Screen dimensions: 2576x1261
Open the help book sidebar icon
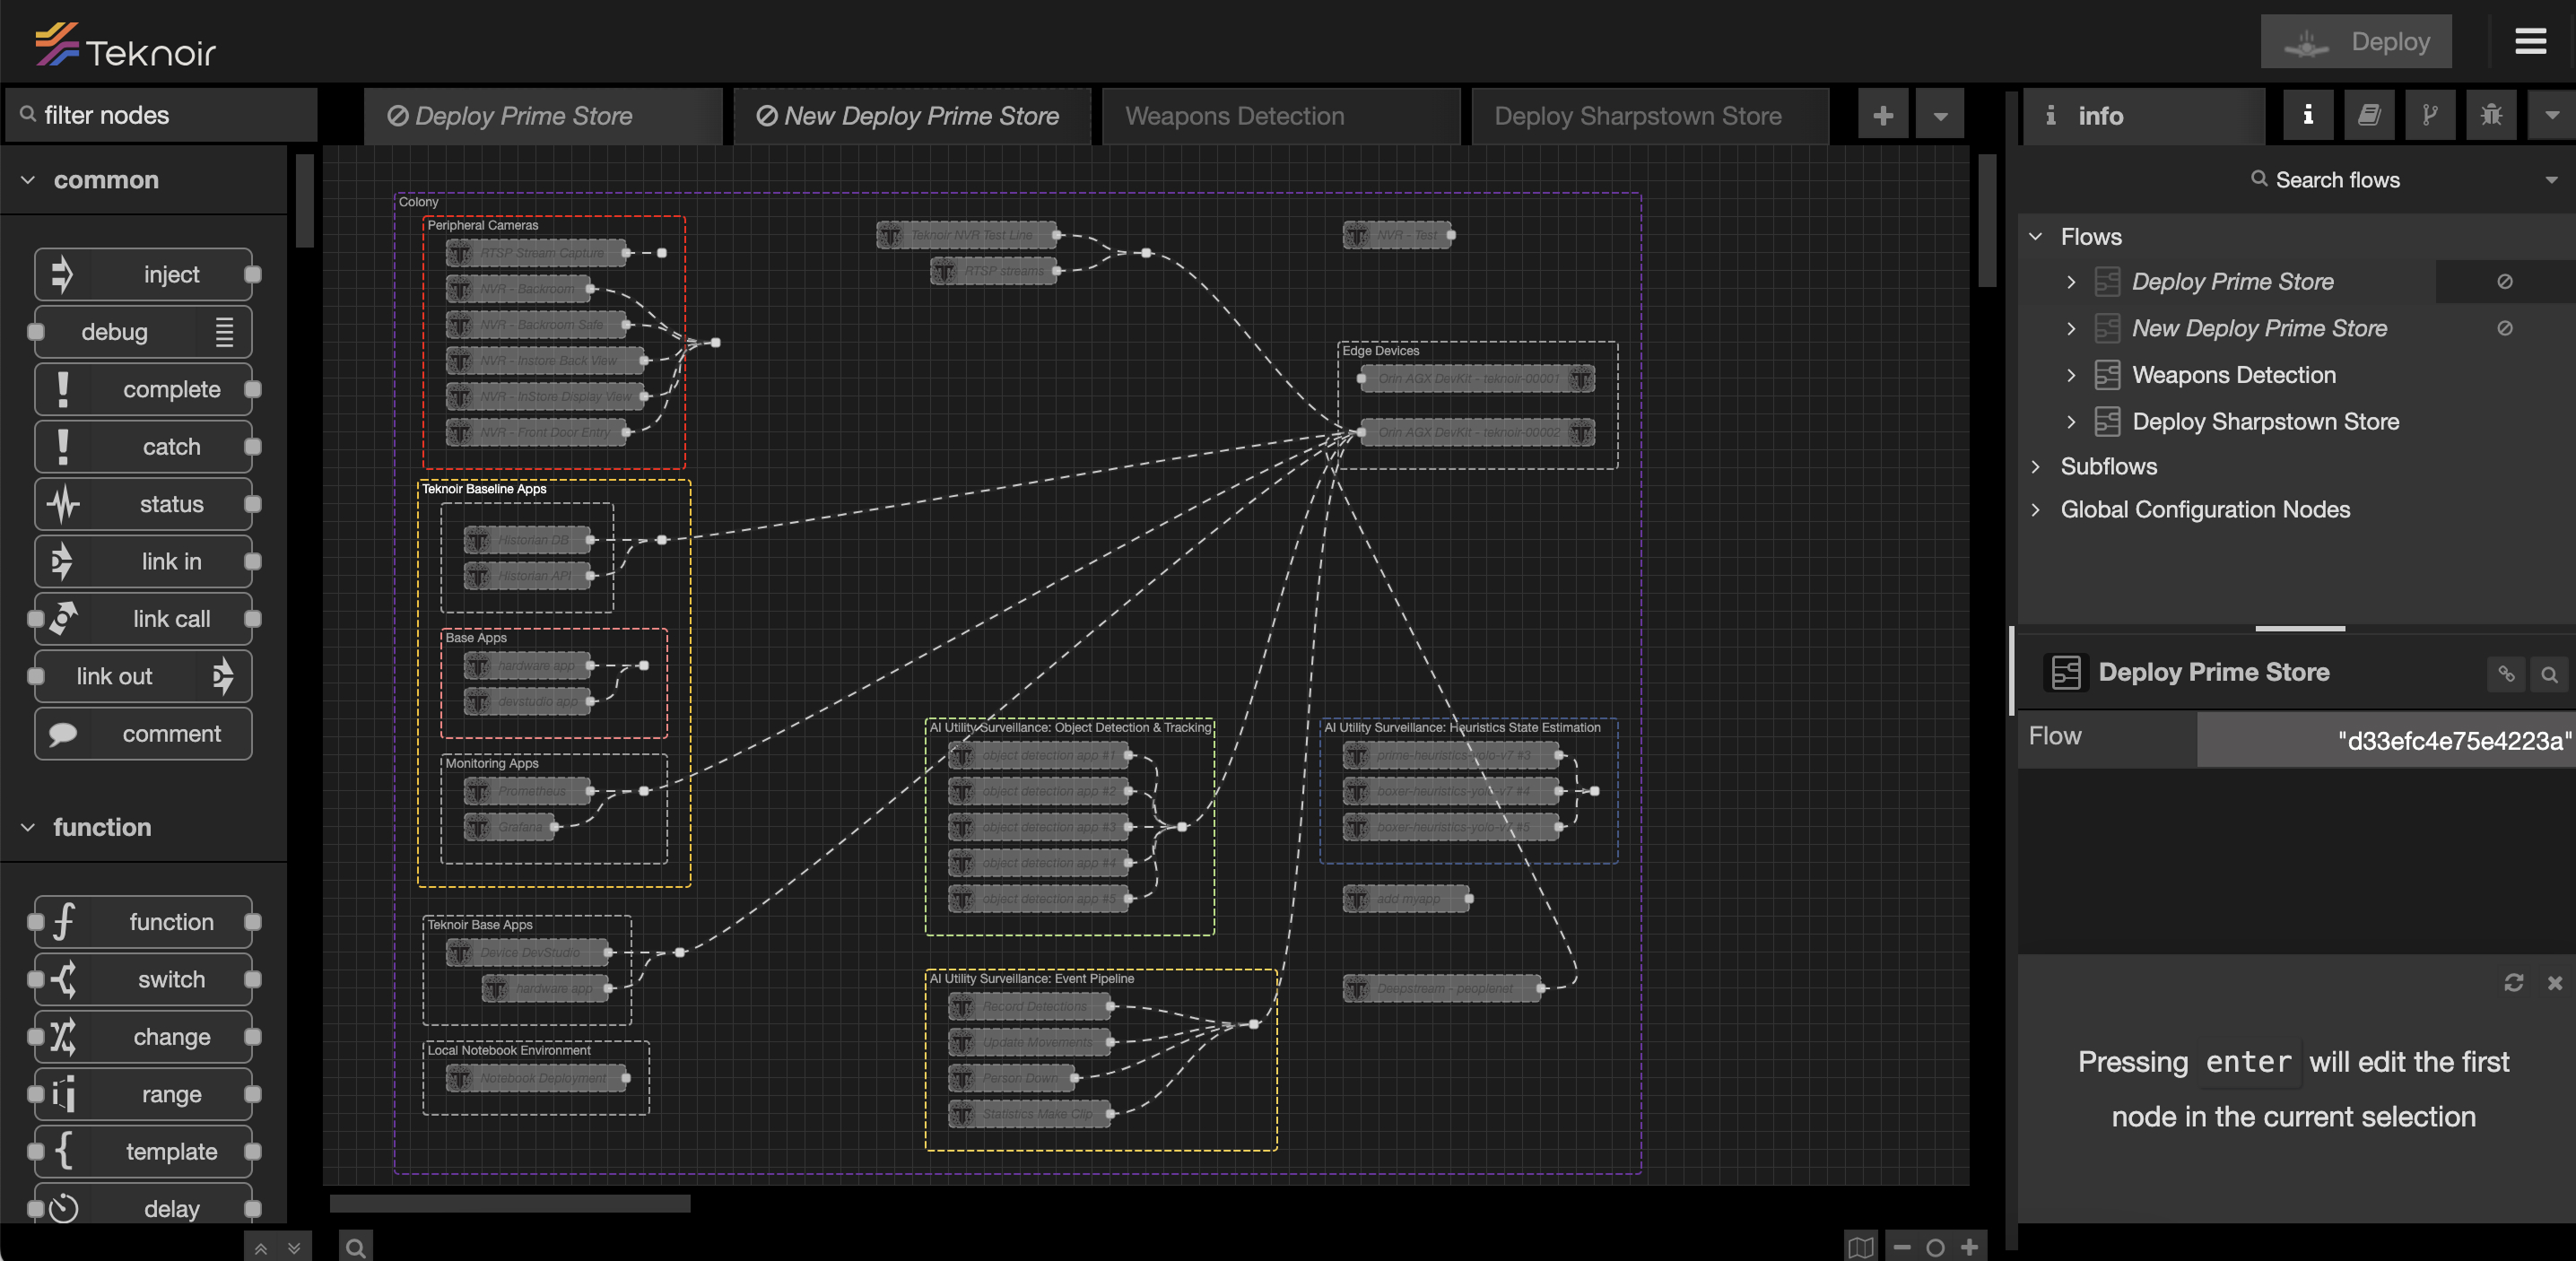pyautogui.click(x=2368, y=115)
